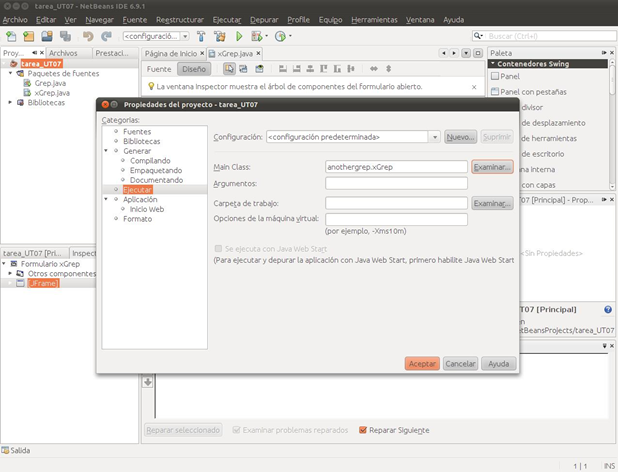618x472 pixels.
Task: Open the Depurar menu
Action: point(264,20)
